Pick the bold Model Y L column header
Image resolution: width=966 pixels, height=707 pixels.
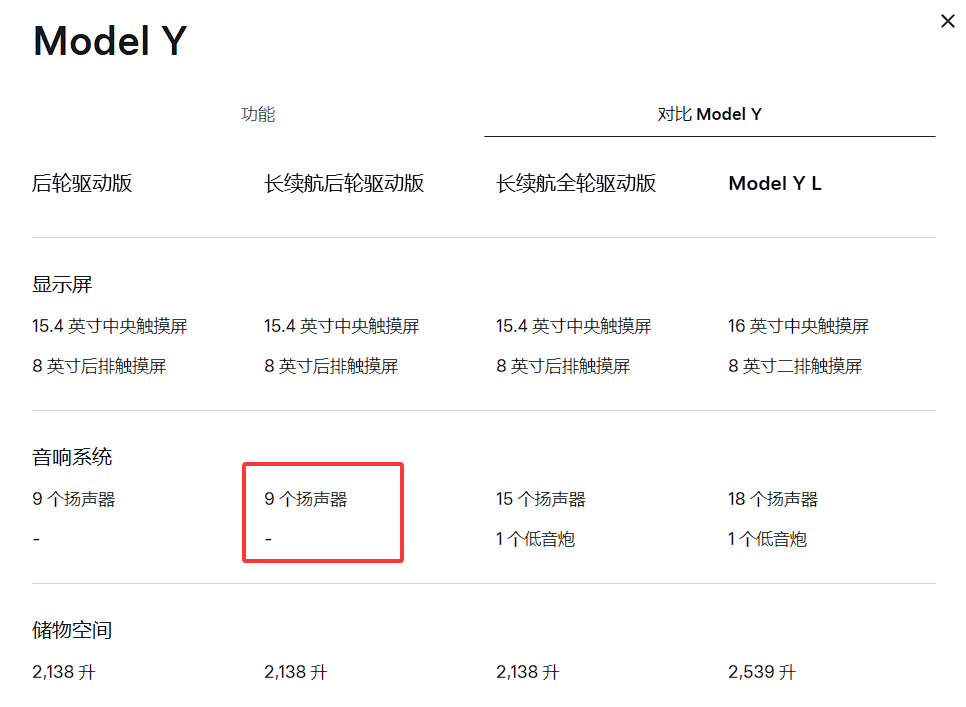(775, 183)
